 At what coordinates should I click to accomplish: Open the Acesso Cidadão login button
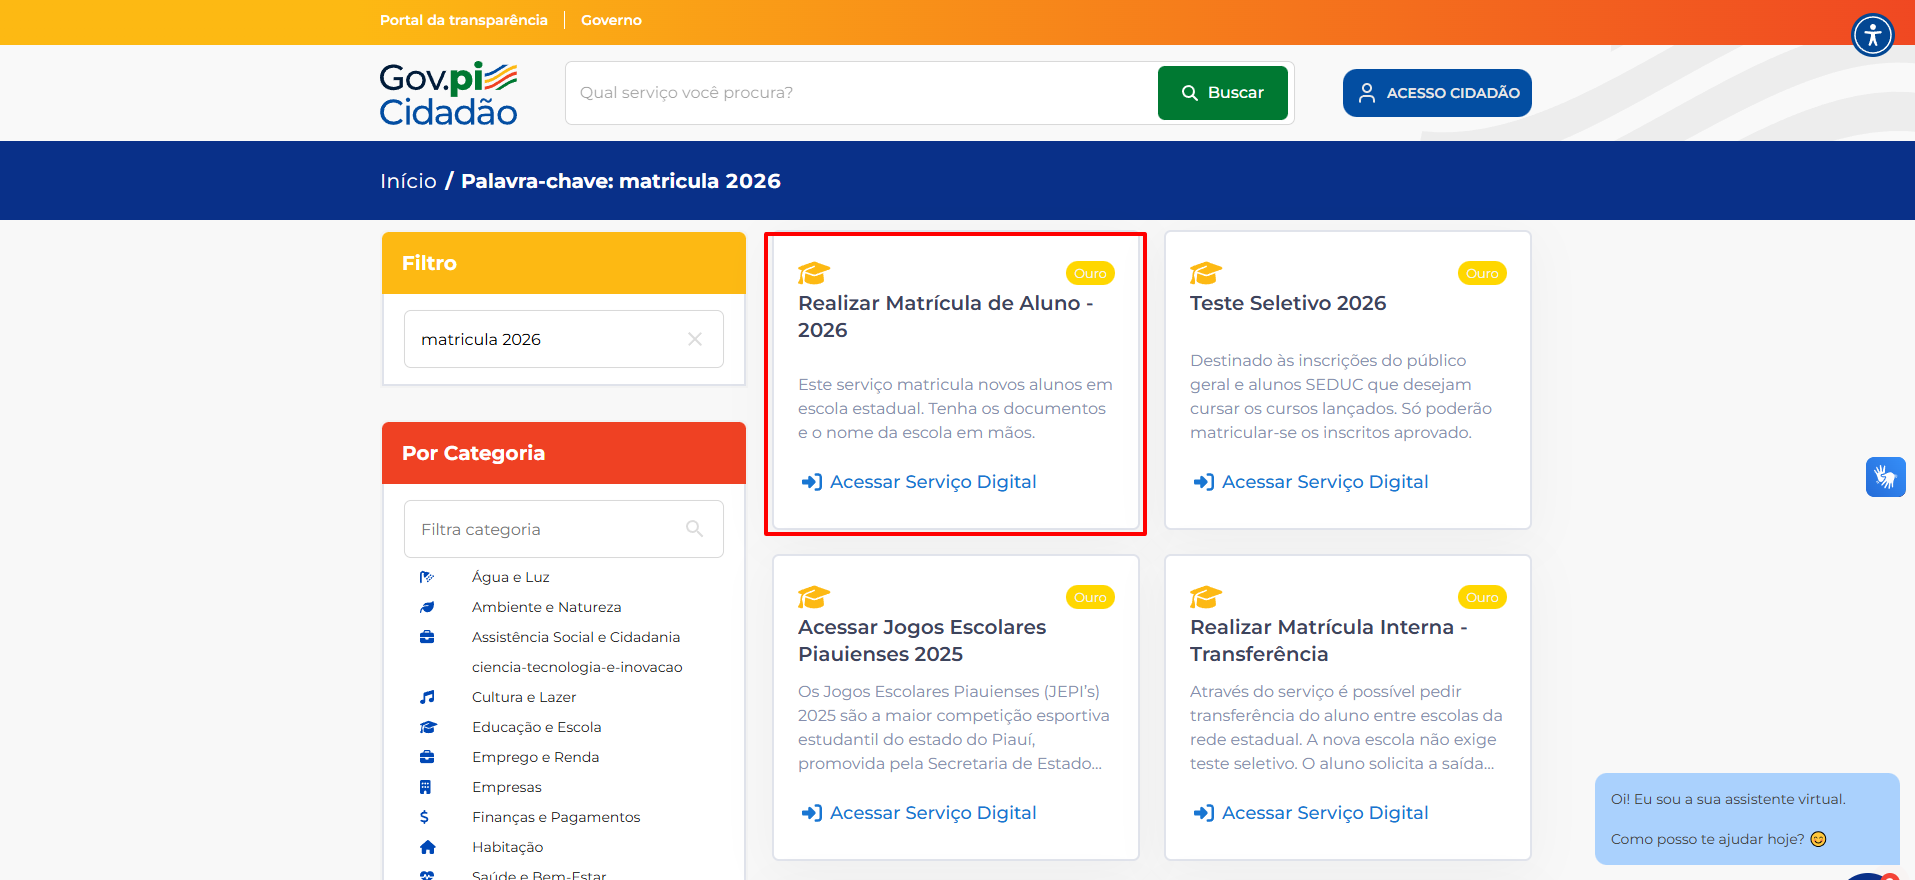tap(1436, 93)
